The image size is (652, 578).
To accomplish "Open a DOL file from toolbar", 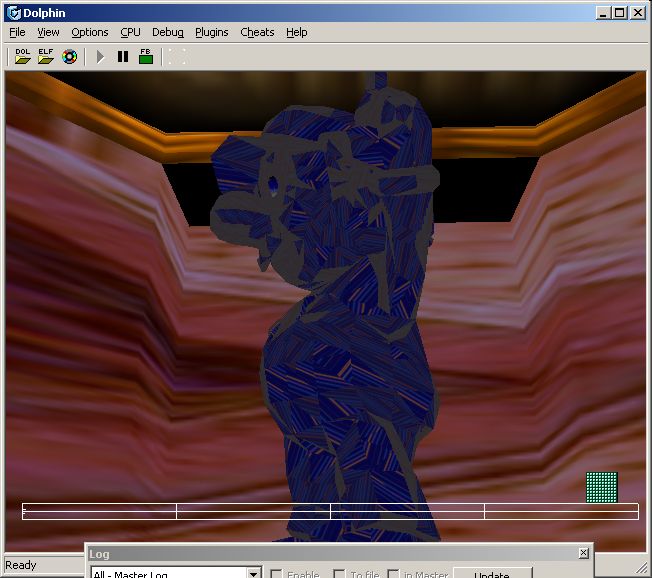I will click(22, 56).
